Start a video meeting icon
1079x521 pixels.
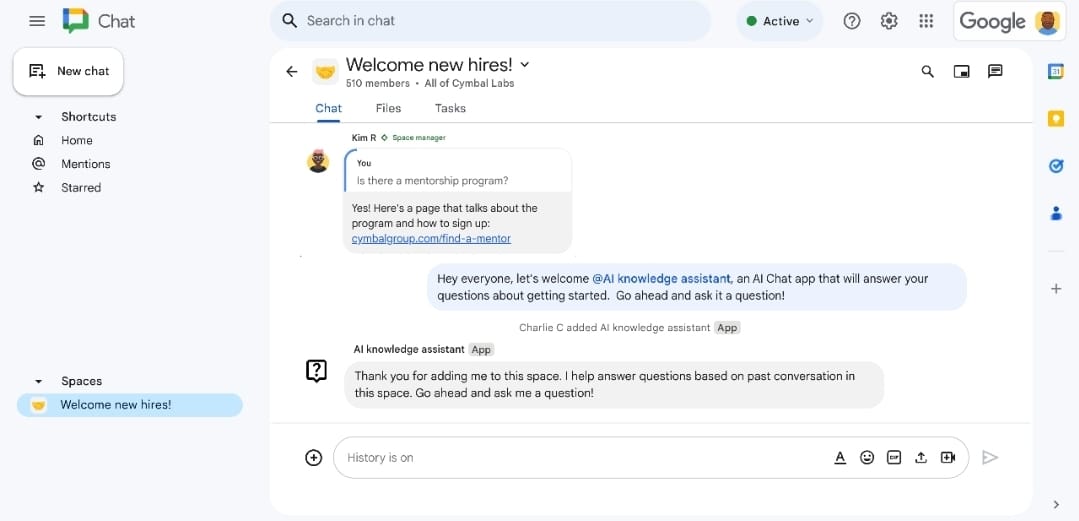coord(948,457)
